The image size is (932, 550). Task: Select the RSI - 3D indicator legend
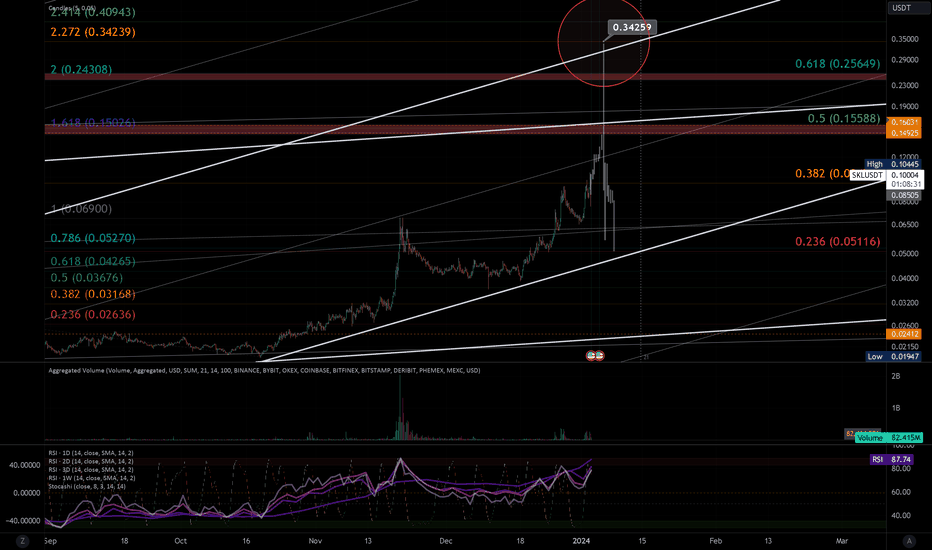[91, 470]
